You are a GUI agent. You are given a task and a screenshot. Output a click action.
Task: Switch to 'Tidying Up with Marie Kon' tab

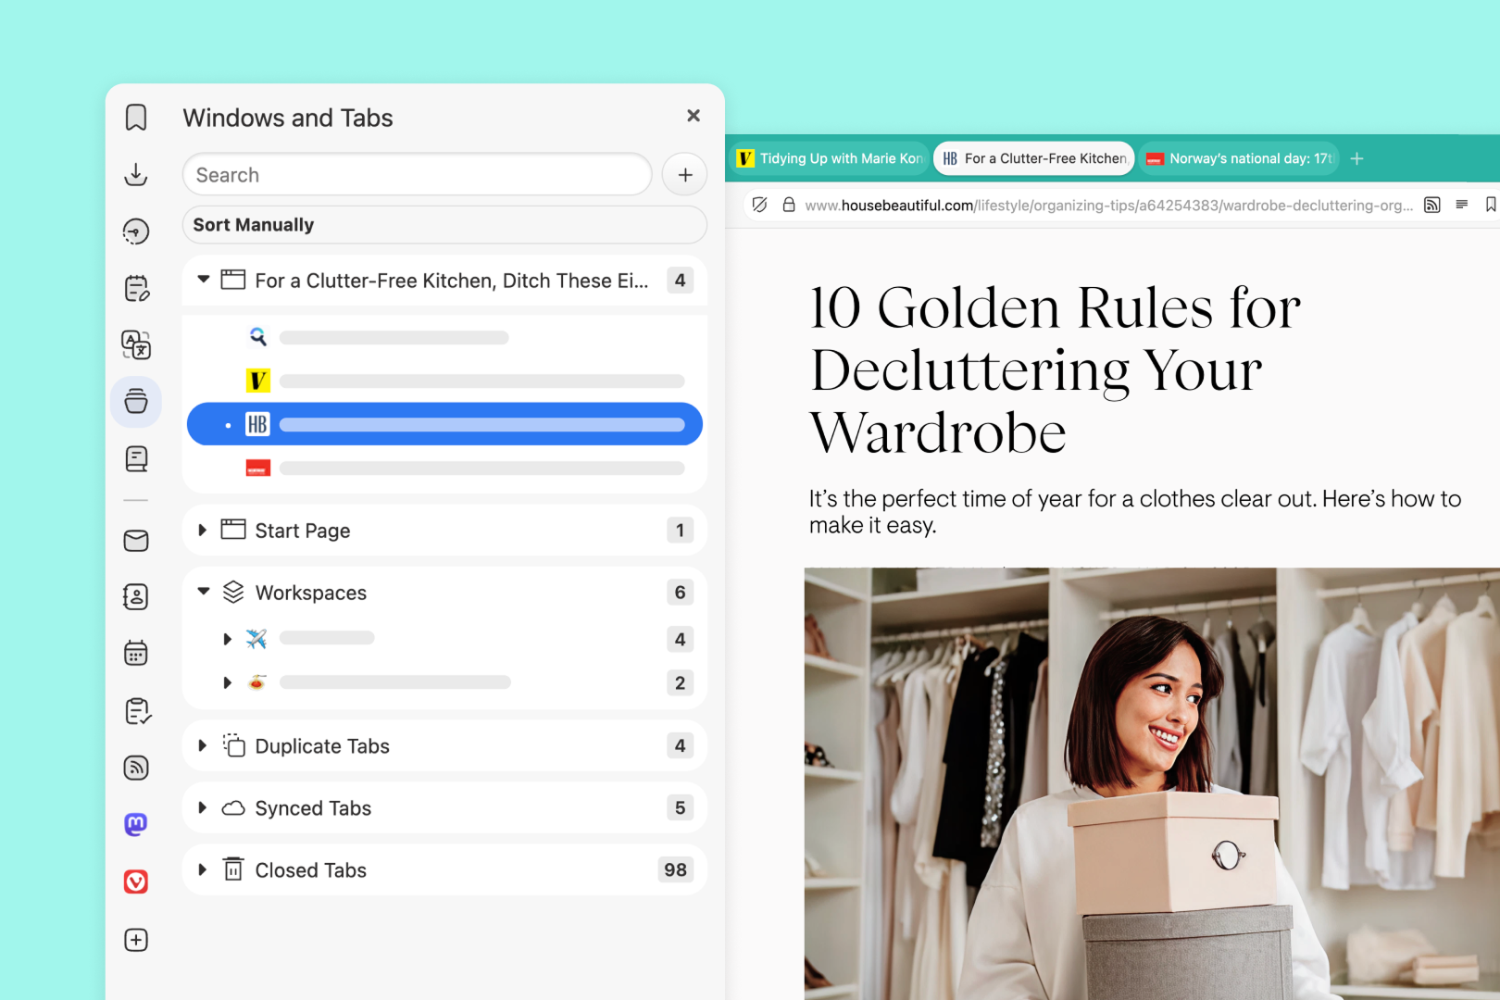pyautogui.click(x=829, y=158)
